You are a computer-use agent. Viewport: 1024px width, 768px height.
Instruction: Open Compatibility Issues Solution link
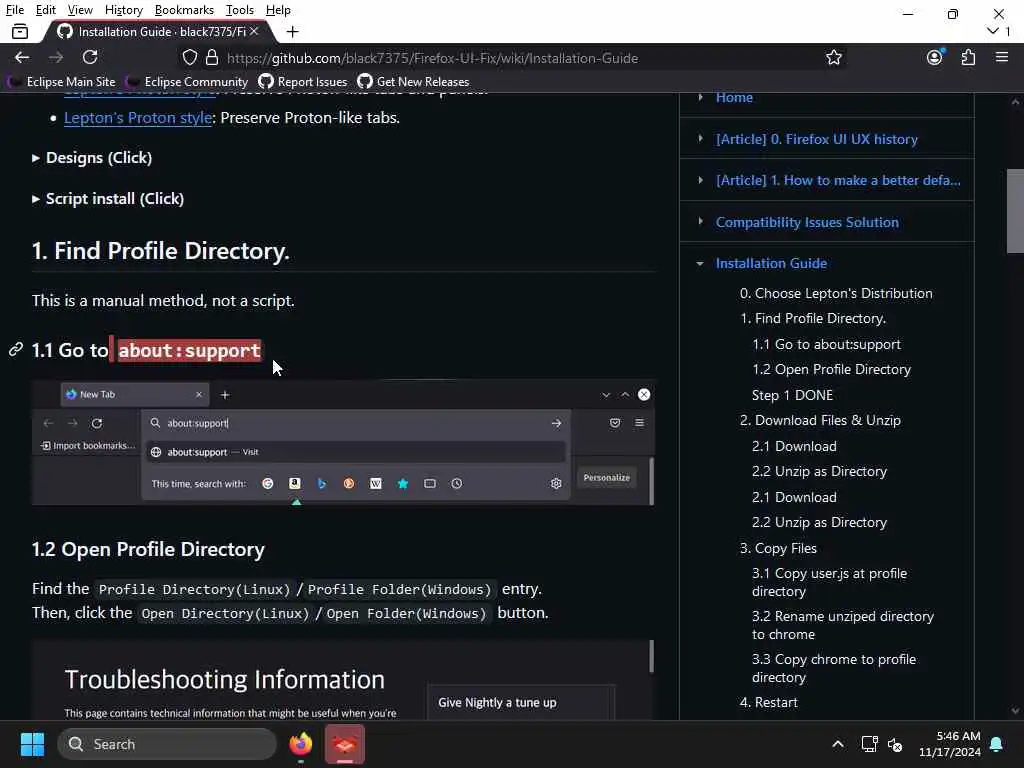(x=807, y=222)
